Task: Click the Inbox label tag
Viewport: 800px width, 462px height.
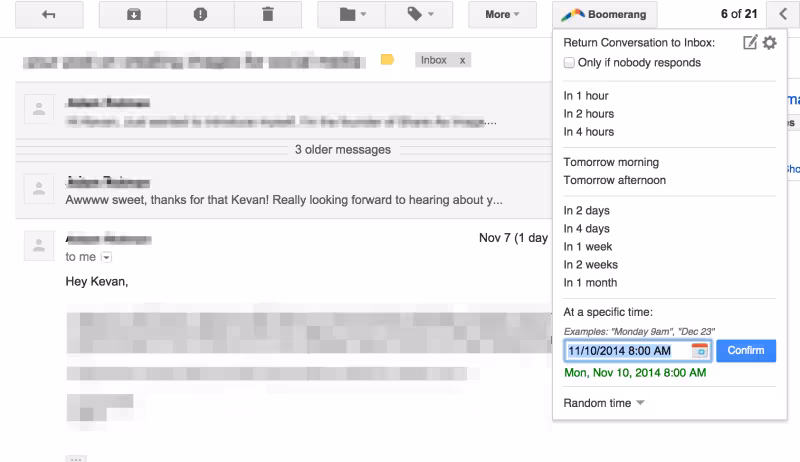Action: (434, 60)
